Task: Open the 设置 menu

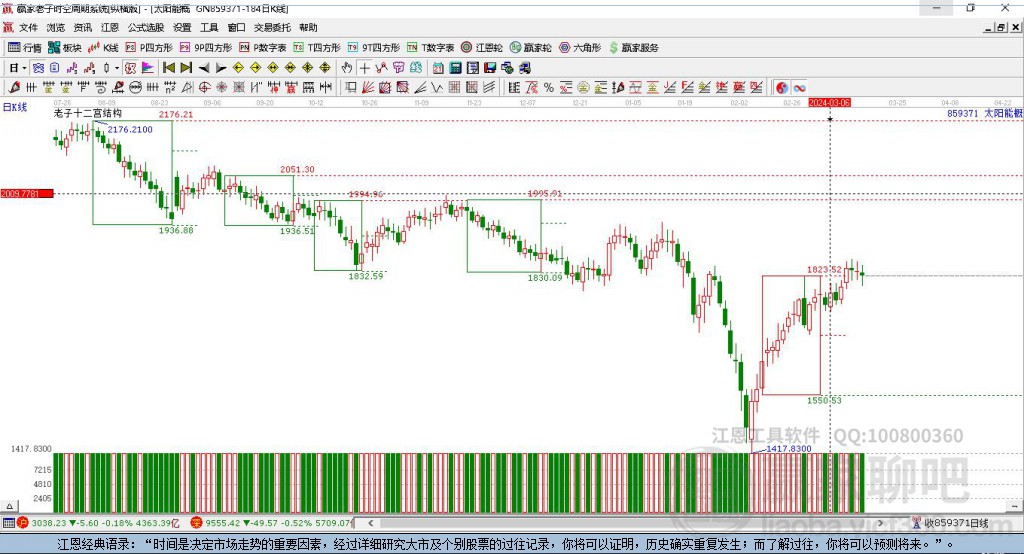Action: [x=182, y=27]
